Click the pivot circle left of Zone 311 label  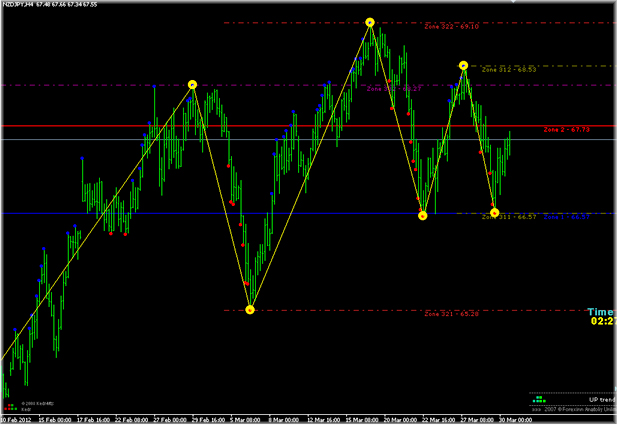pyautogui.click(x=494, y=212)
